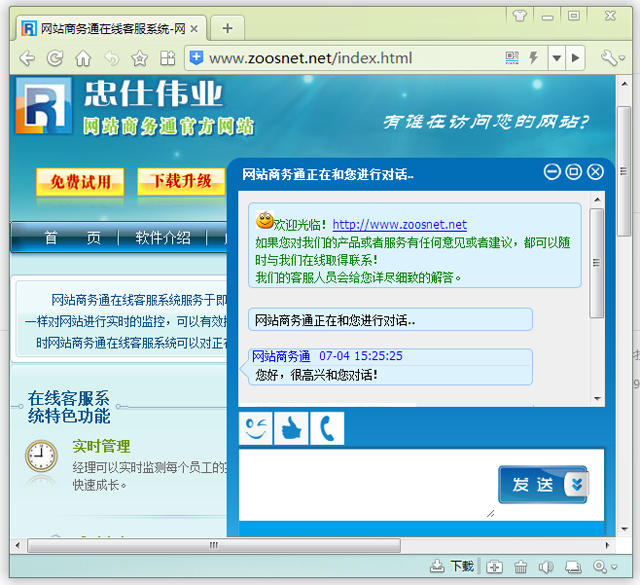Click the URL address field
The width and height of the screenshot is (640, 585).
point(351,58)
